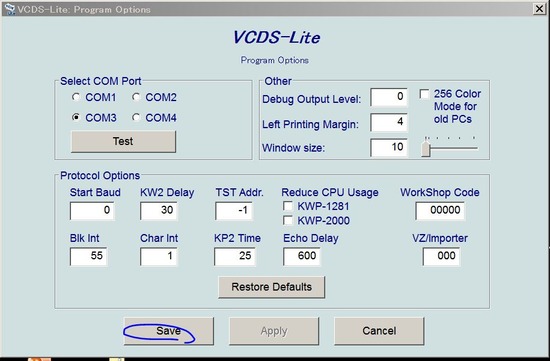
Task: Click the KP2 Time label
Action: [237, 238]
